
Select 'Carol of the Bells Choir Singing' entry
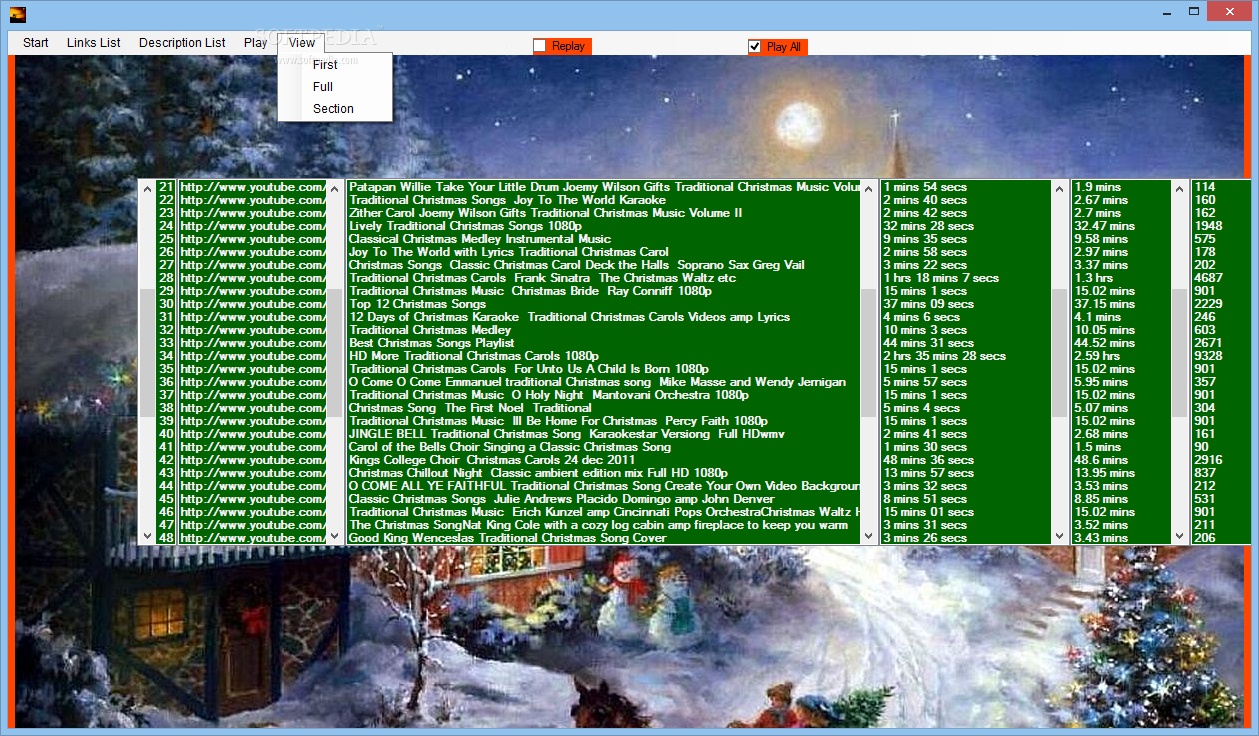510,447
